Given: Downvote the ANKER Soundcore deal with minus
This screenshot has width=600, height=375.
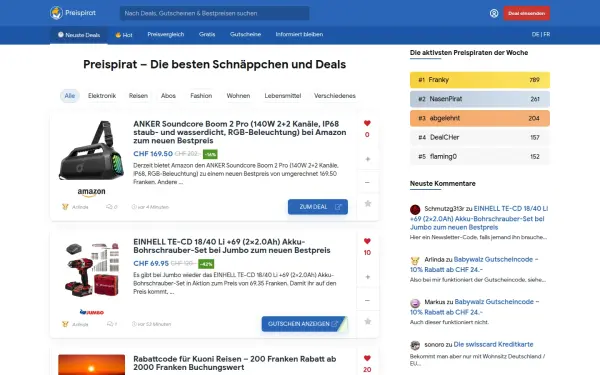Looking at the screenshot, I should point(367,182).
